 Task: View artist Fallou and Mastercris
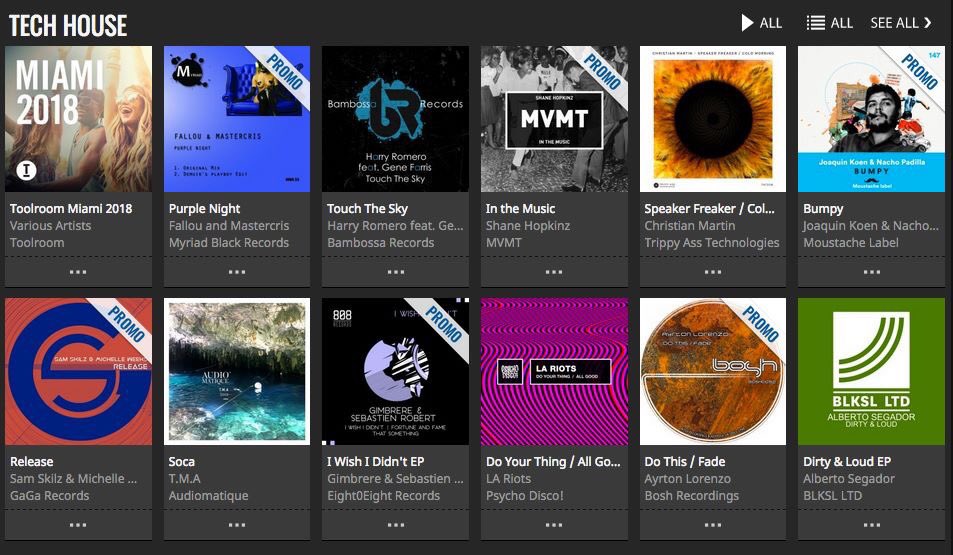[x=229, y=226]
